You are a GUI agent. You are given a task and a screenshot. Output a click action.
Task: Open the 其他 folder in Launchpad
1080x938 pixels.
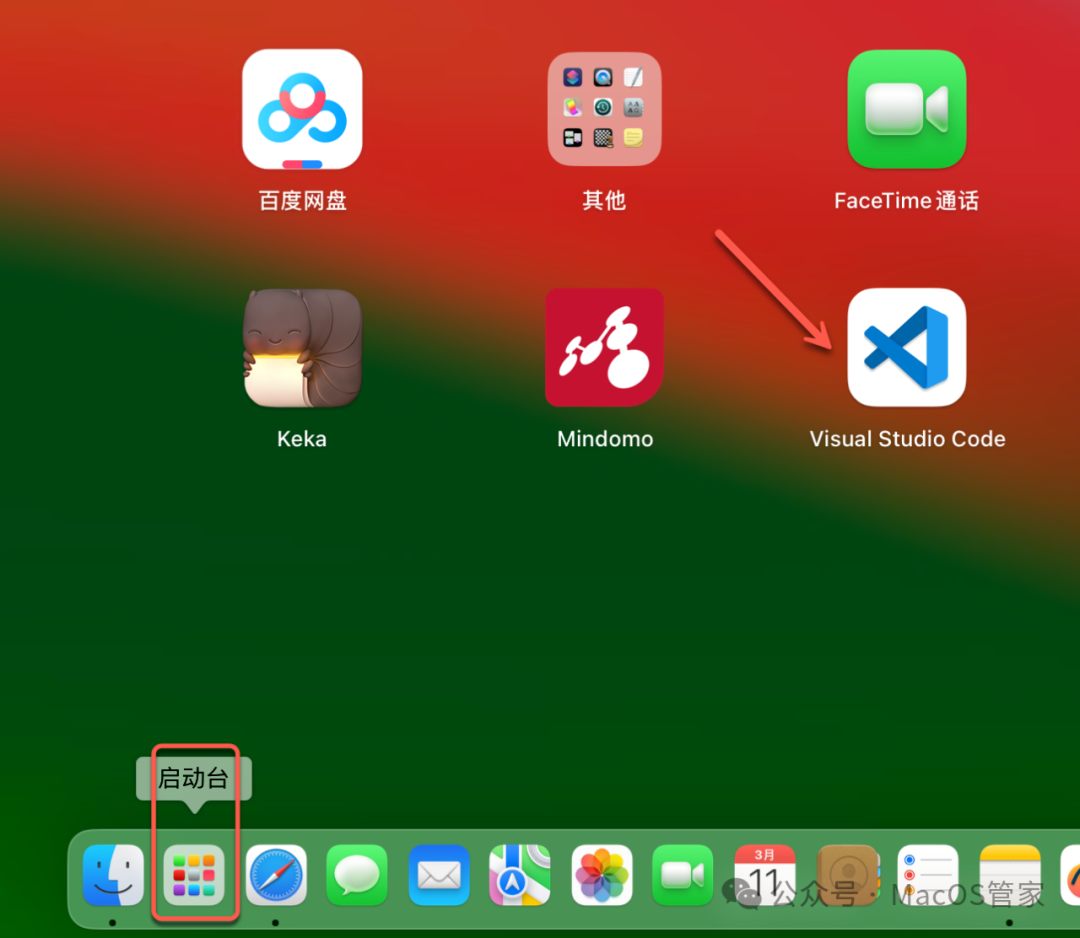point(604,109)
